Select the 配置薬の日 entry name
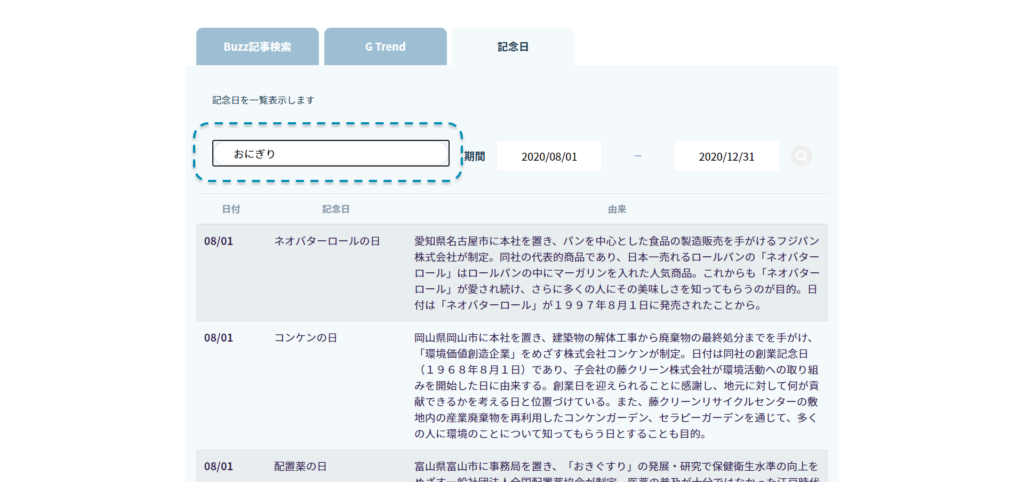 tap(301, 467)
